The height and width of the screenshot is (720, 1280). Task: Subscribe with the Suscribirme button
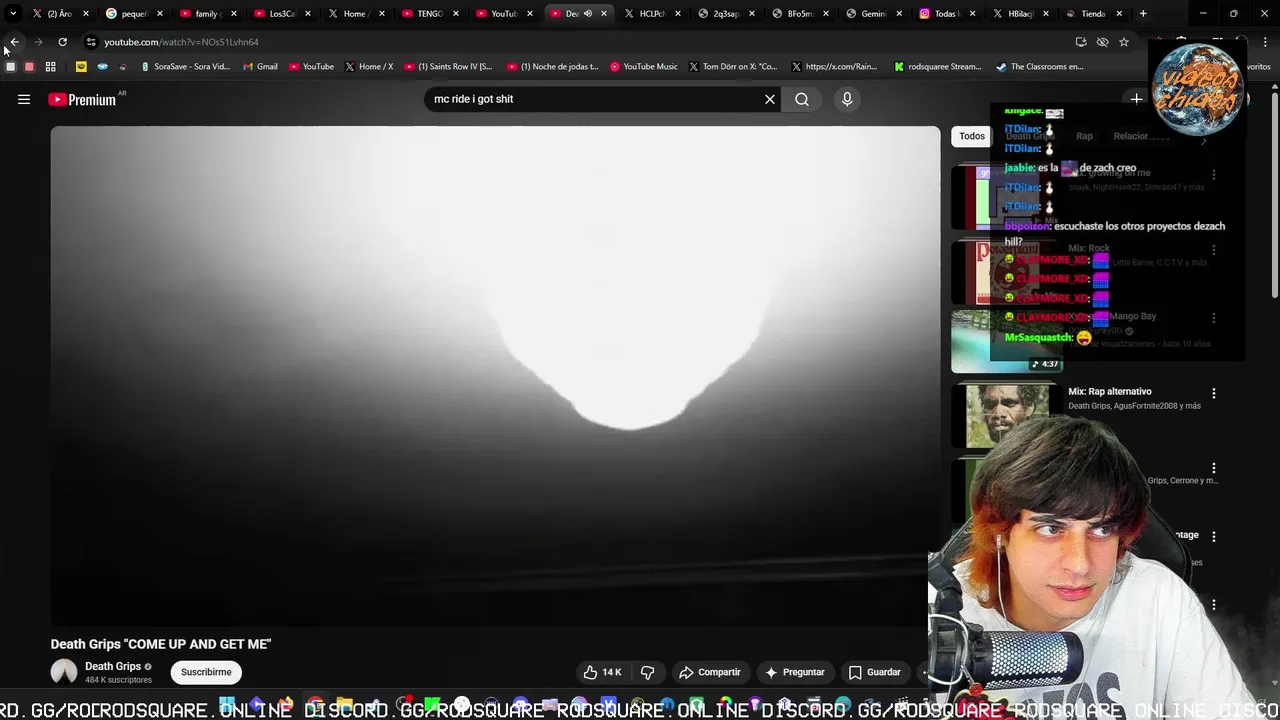206,672
